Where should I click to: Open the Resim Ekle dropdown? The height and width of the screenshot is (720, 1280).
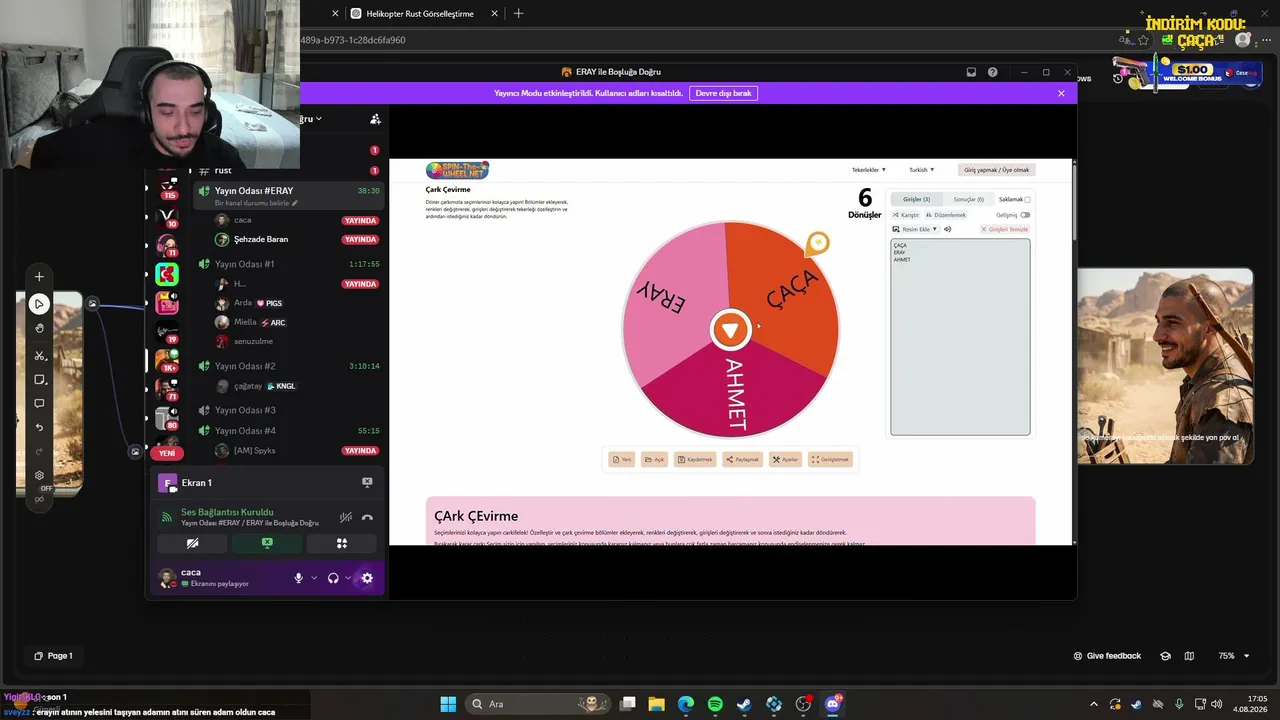click(915, 229)
